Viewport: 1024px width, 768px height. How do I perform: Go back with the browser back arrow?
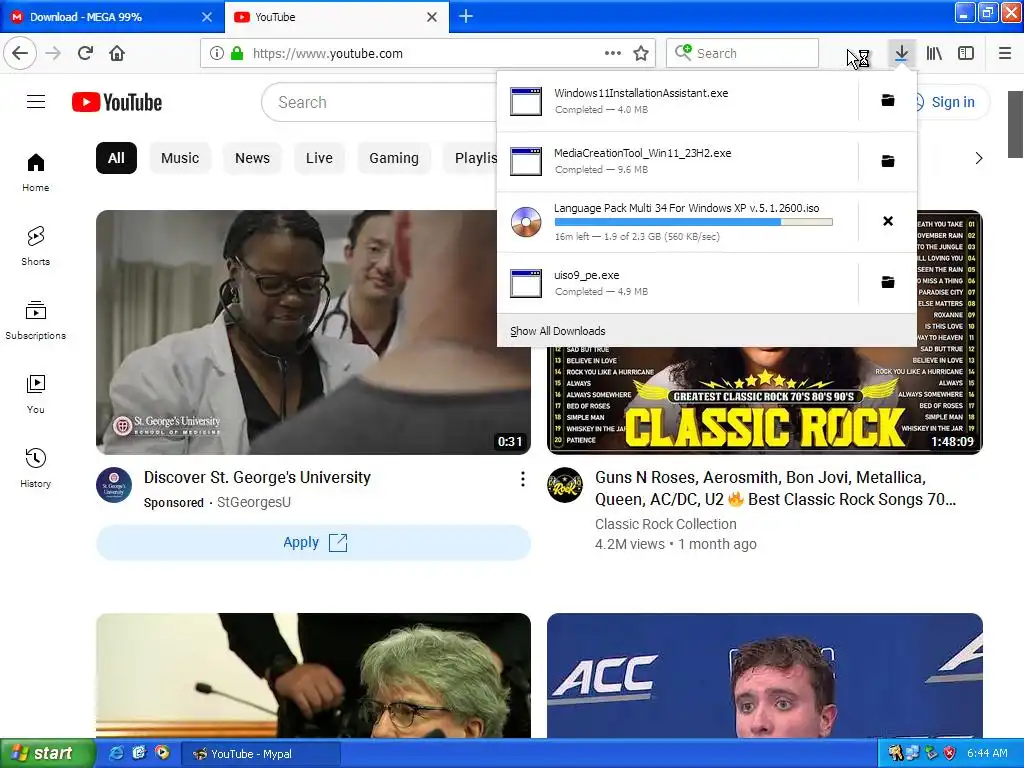coord(20,54)
